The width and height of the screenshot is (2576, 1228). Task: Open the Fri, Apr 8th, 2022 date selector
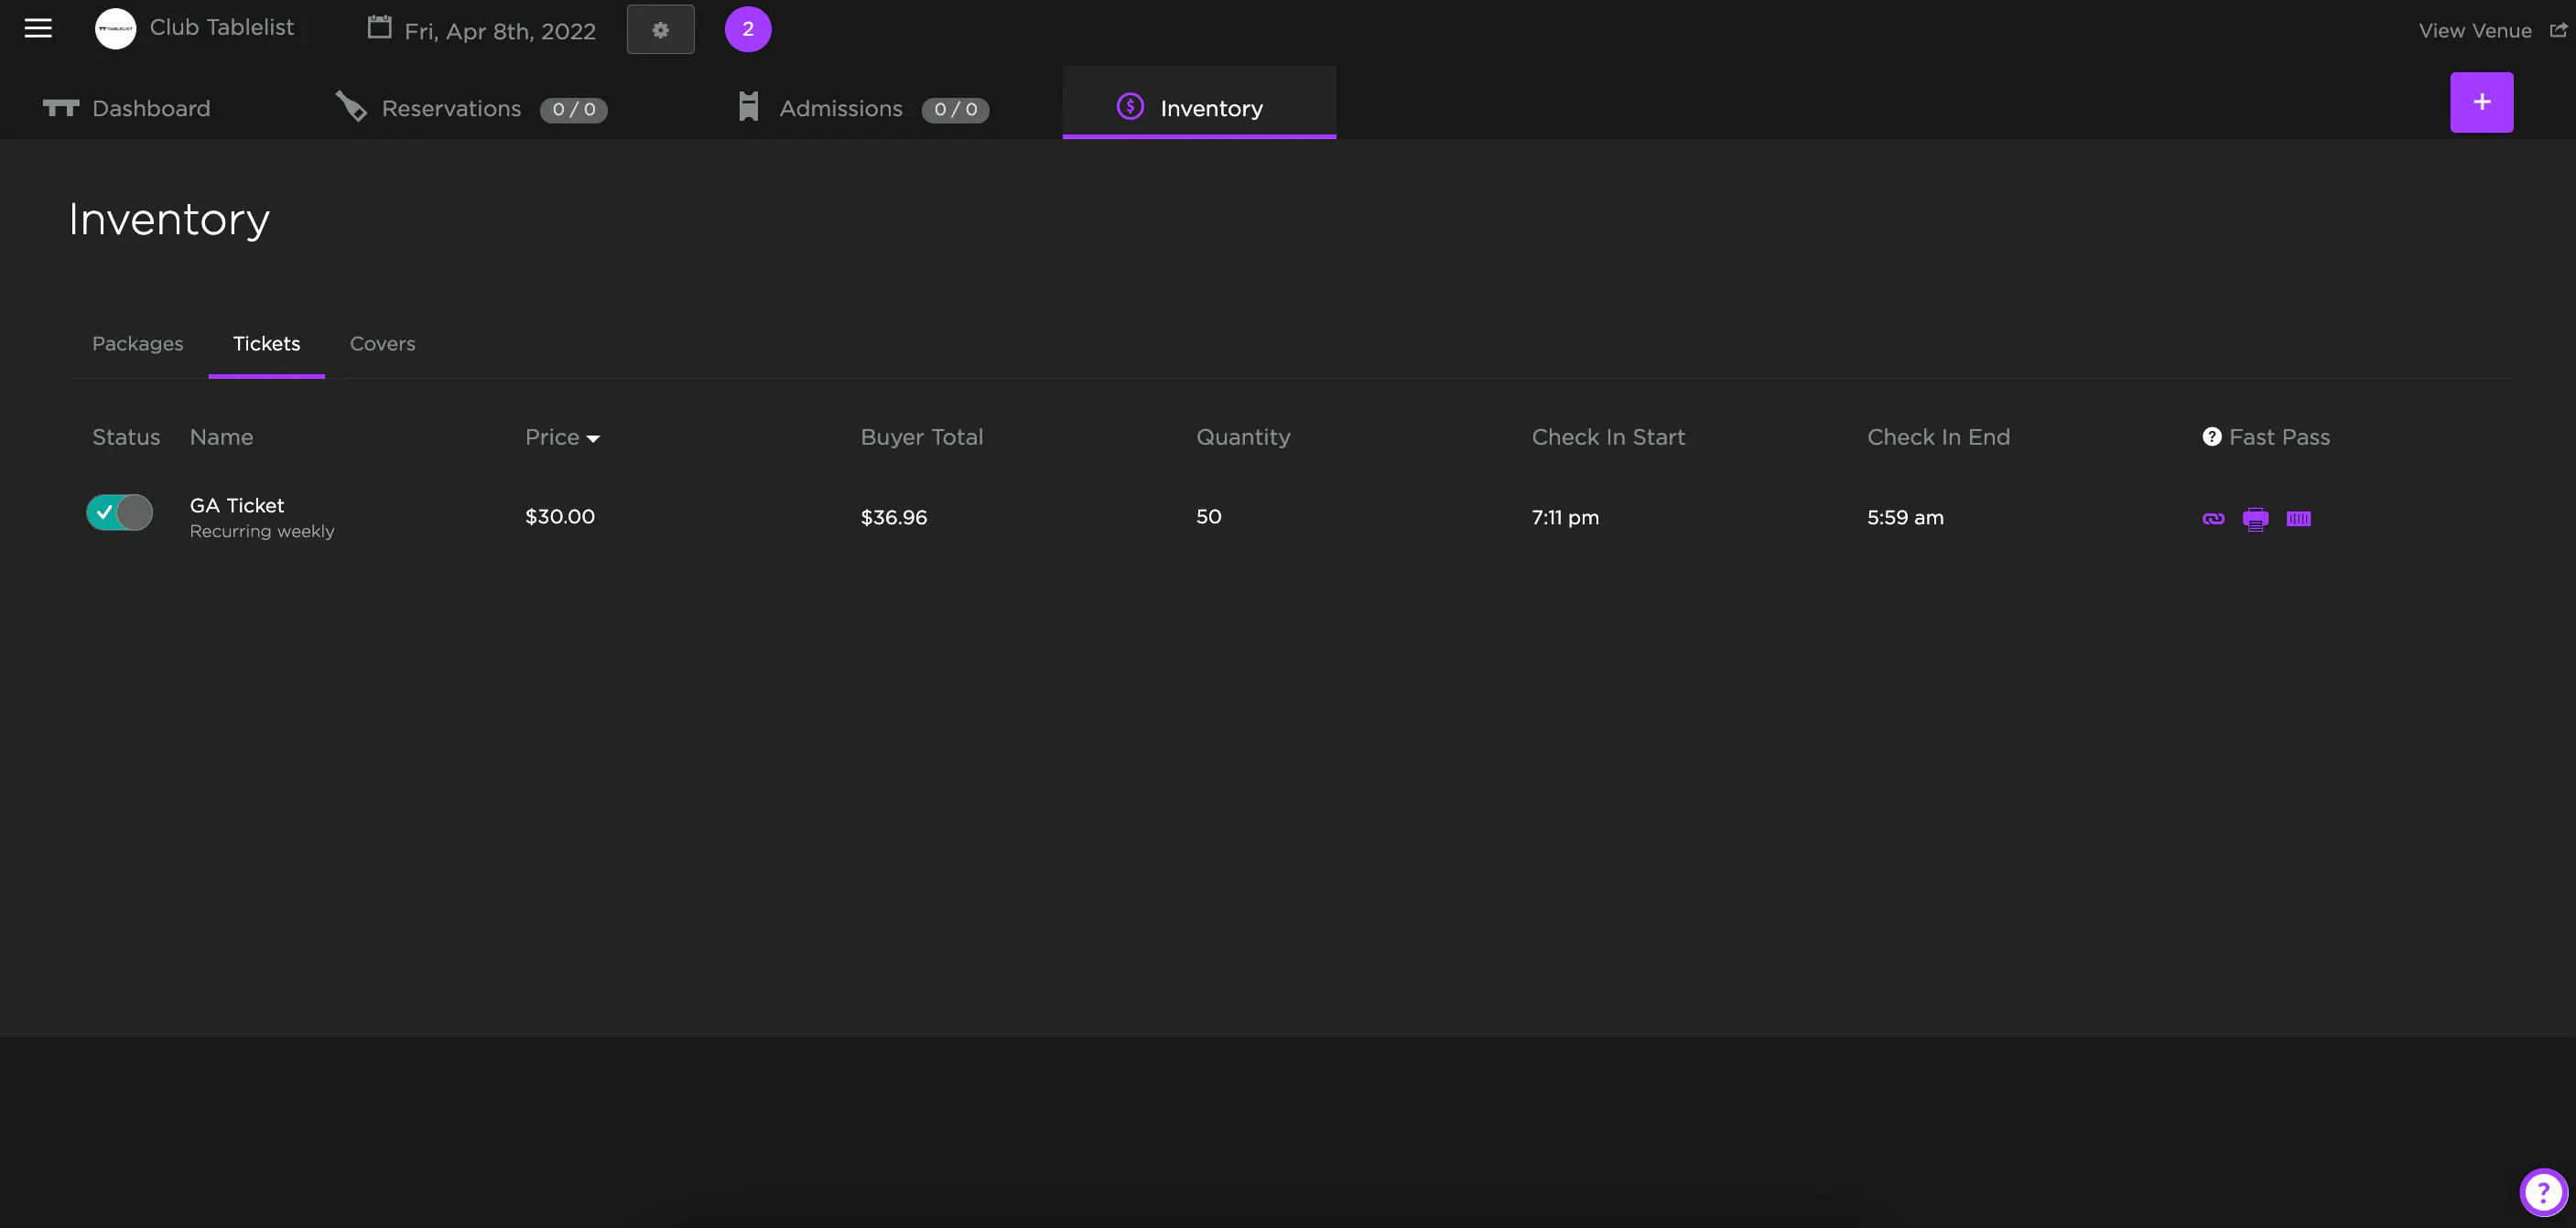pyautogui.click(x=499, y=31)
